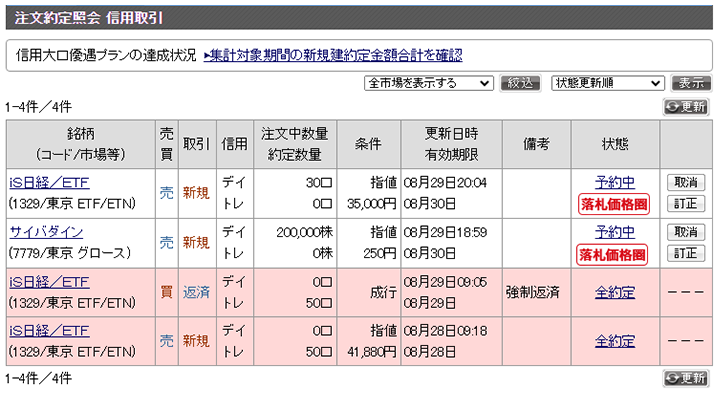Select the (7779/東京 グロース) code text
Image resolution: width=720 pixels, height=398 pixels.
tap(70, 252)
